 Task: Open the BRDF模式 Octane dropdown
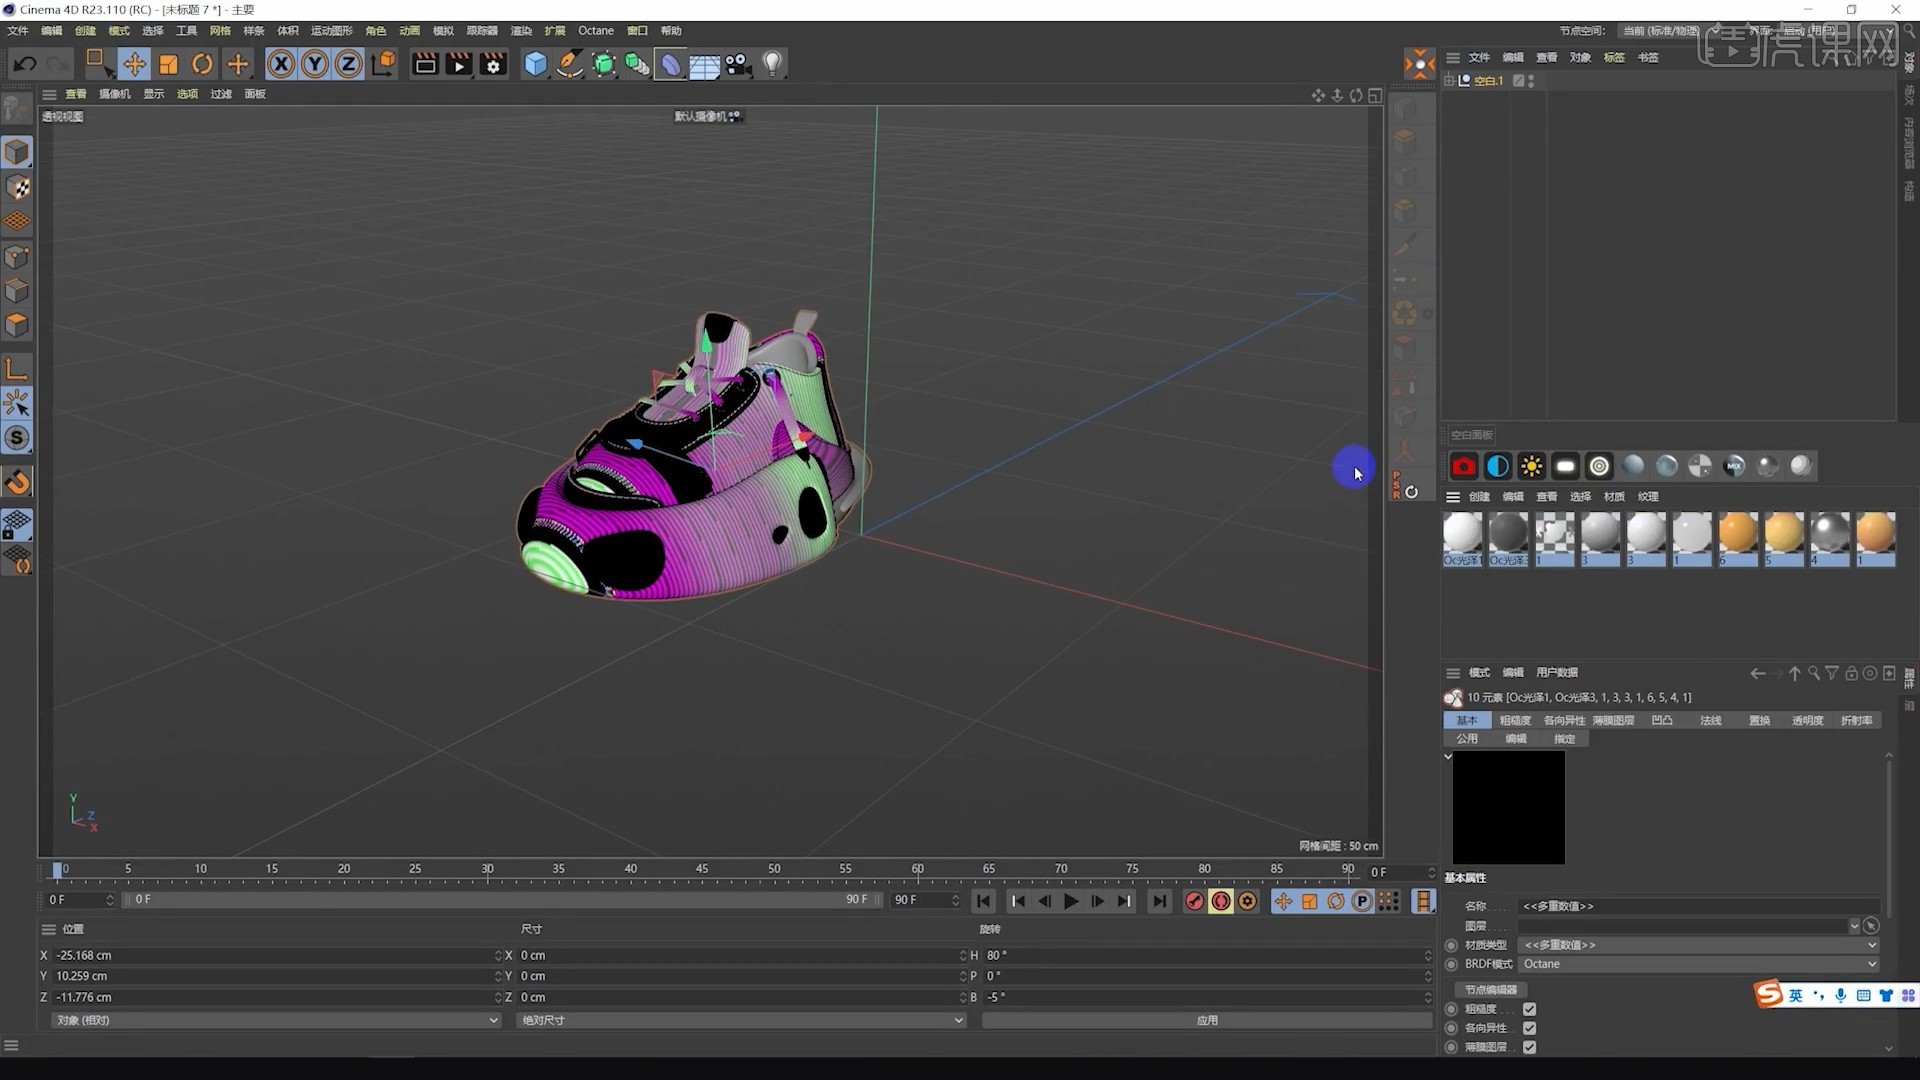click(x=1869, y=964)
